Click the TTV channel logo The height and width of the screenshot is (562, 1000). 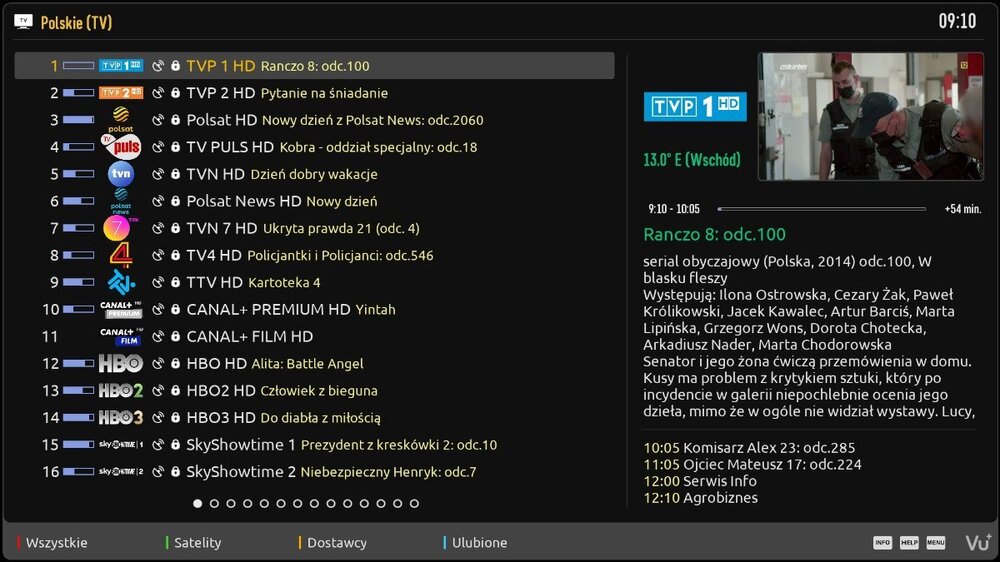121,282
